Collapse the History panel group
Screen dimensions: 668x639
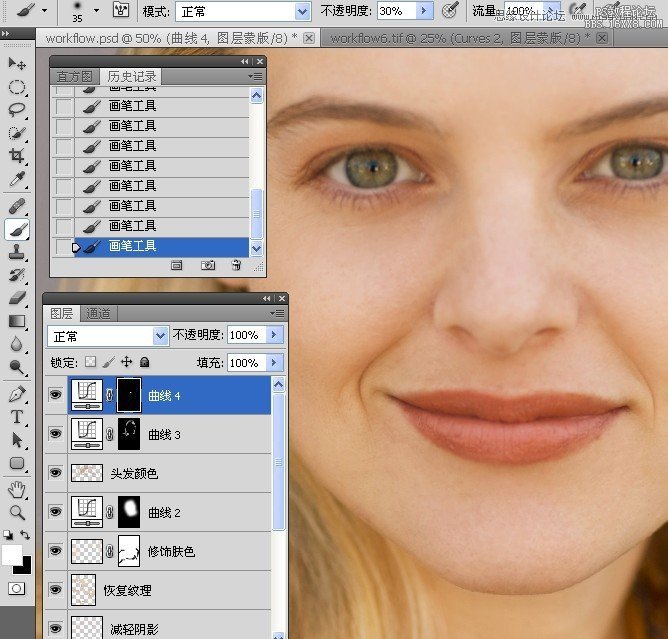click(245, 62)
